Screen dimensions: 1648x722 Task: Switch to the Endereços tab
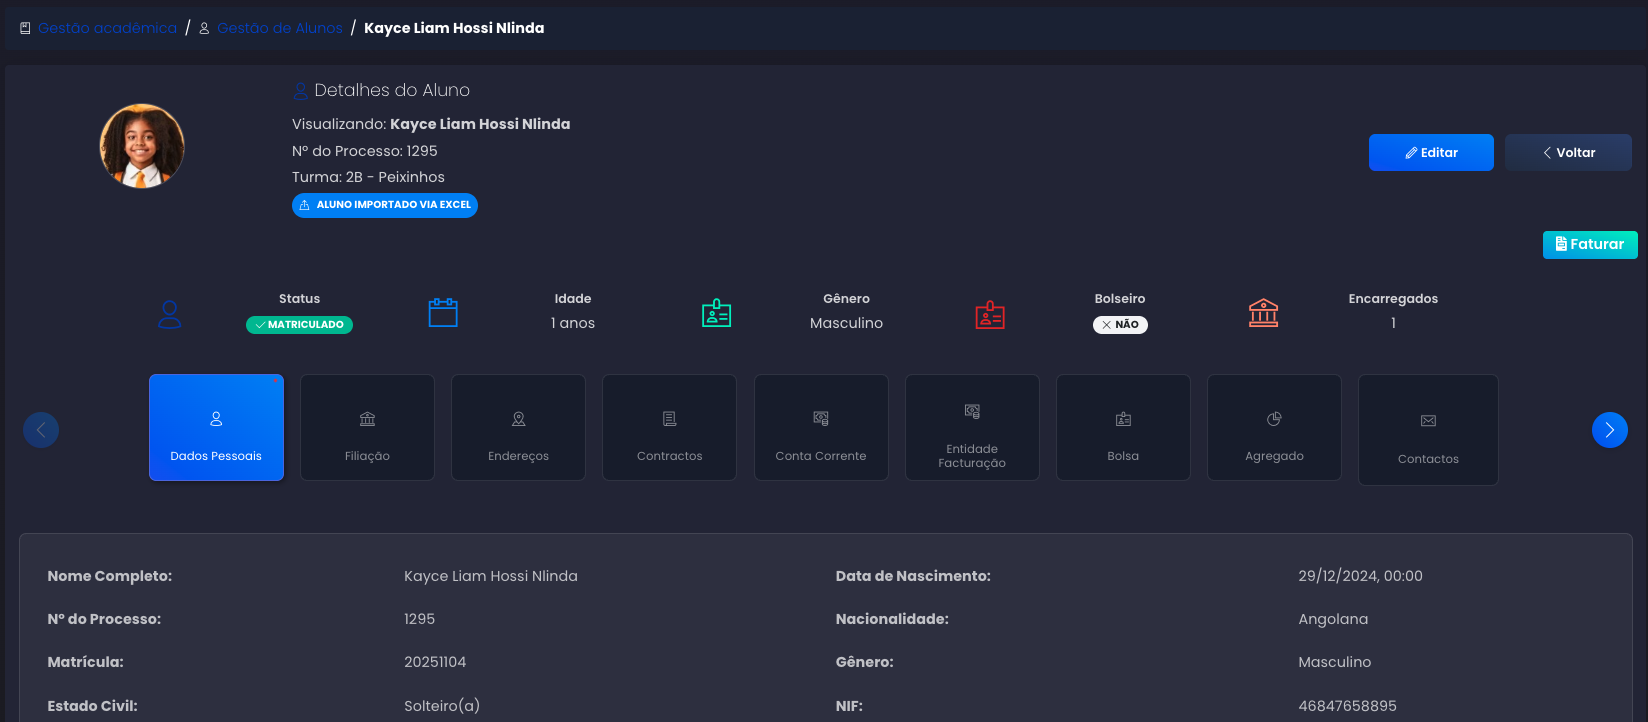518,427
